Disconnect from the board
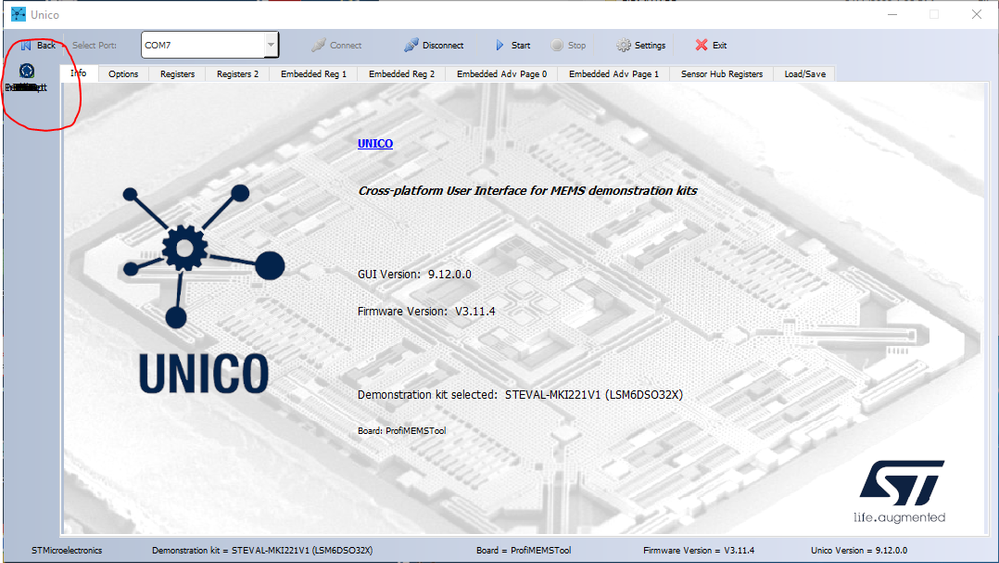Viewport: 999px width, 563px height. [433, 45]
